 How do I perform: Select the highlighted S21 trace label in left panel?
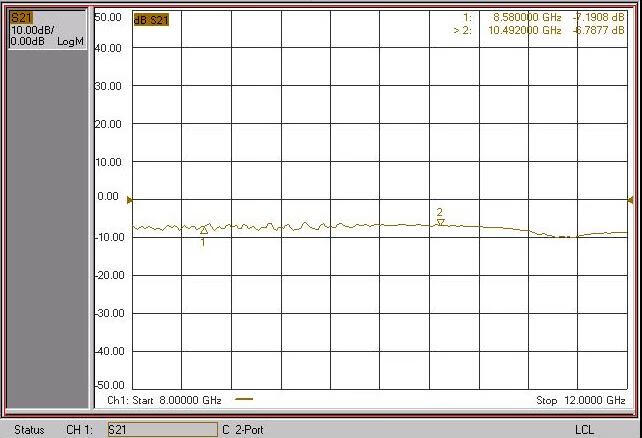[x=20, y=17]
